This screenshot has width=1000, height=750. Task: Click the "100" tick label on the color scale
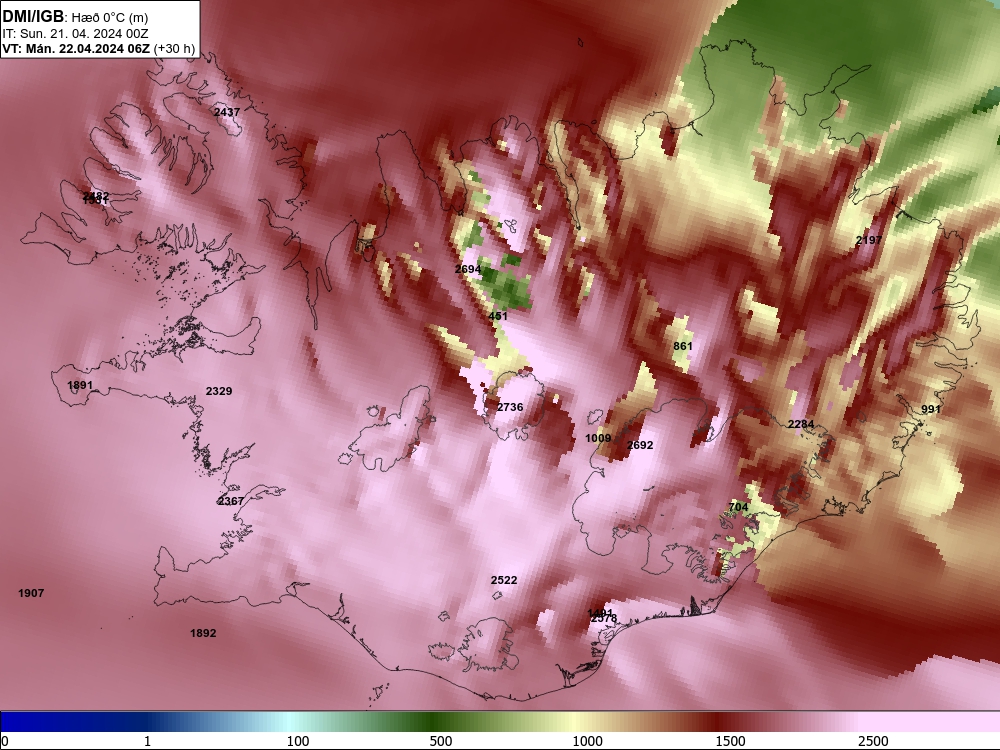coord(298,741)
